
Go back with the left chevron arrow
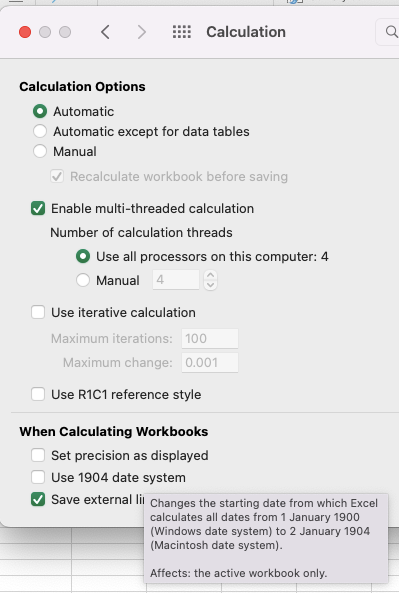(106, 32)
